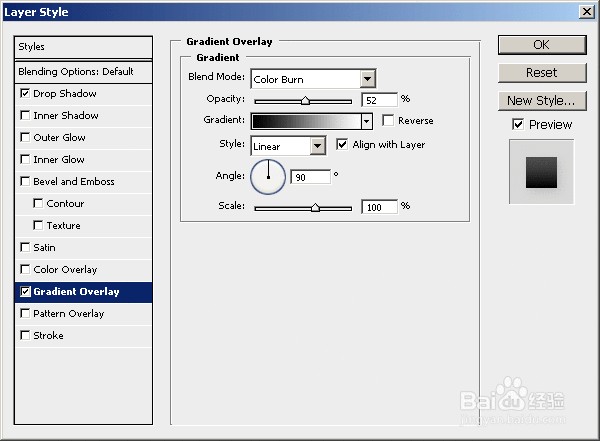Click the Opacity slider handle
600x441 pixels.
[305, 100]
